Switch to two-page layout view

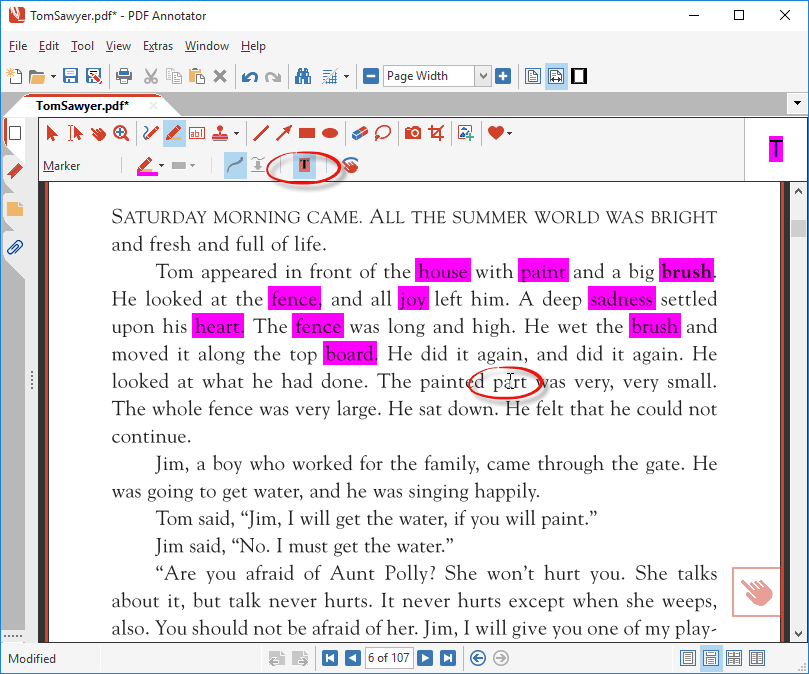(757, 658)
